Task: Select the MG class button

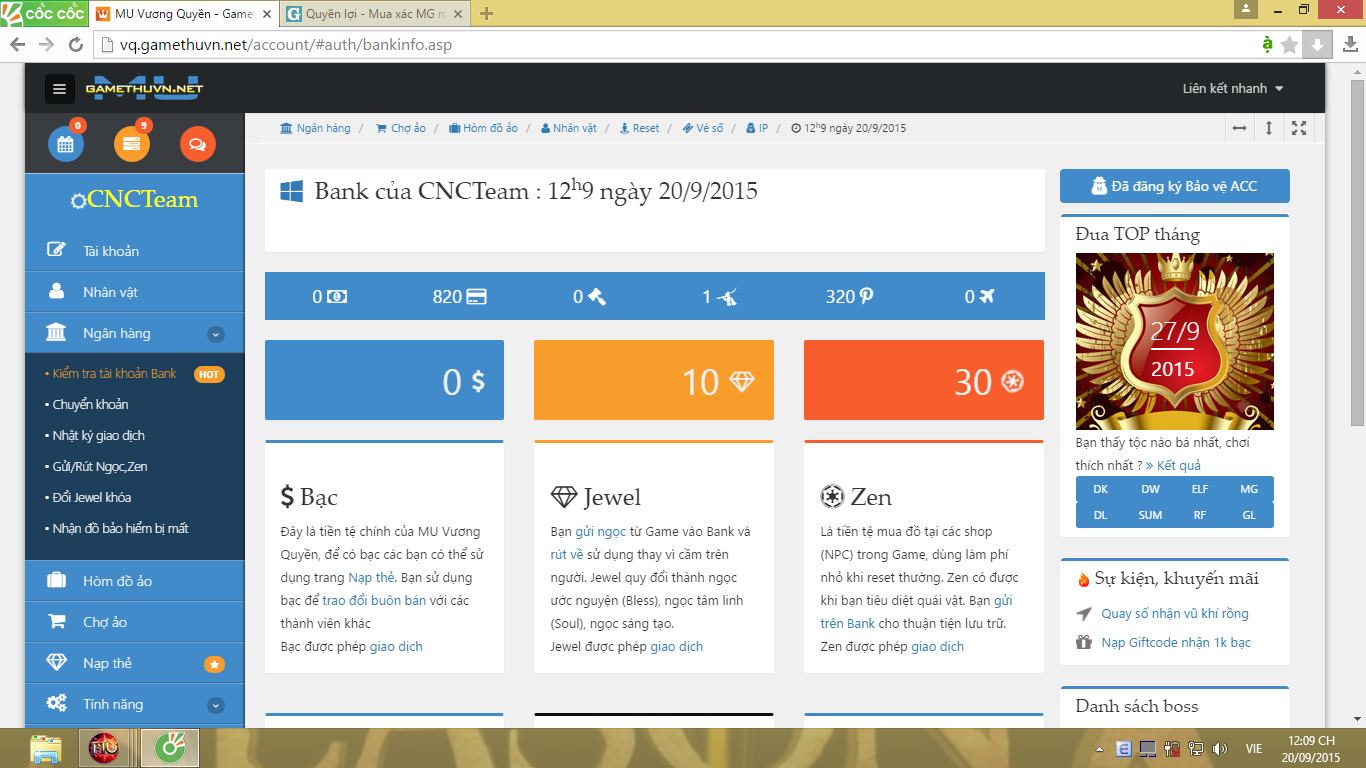Action: (1249, 489)
